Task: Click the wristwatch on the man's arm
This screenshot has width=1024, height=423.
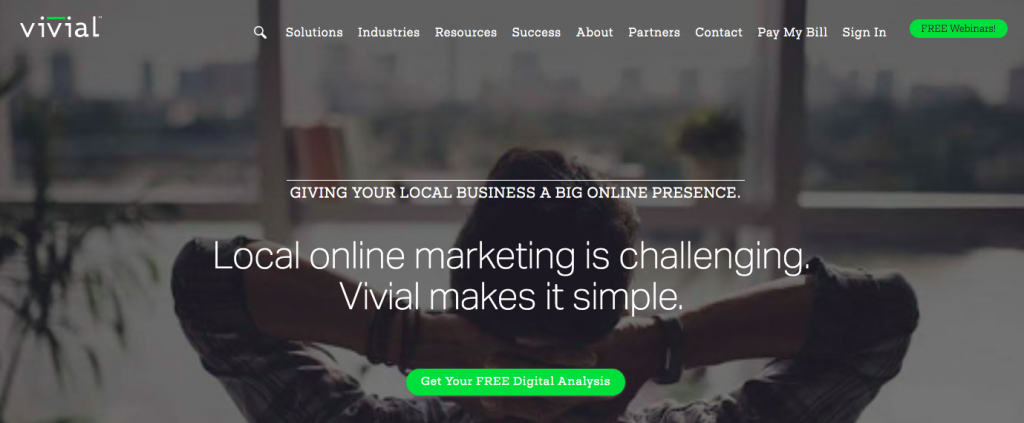Action: (667, 349)
